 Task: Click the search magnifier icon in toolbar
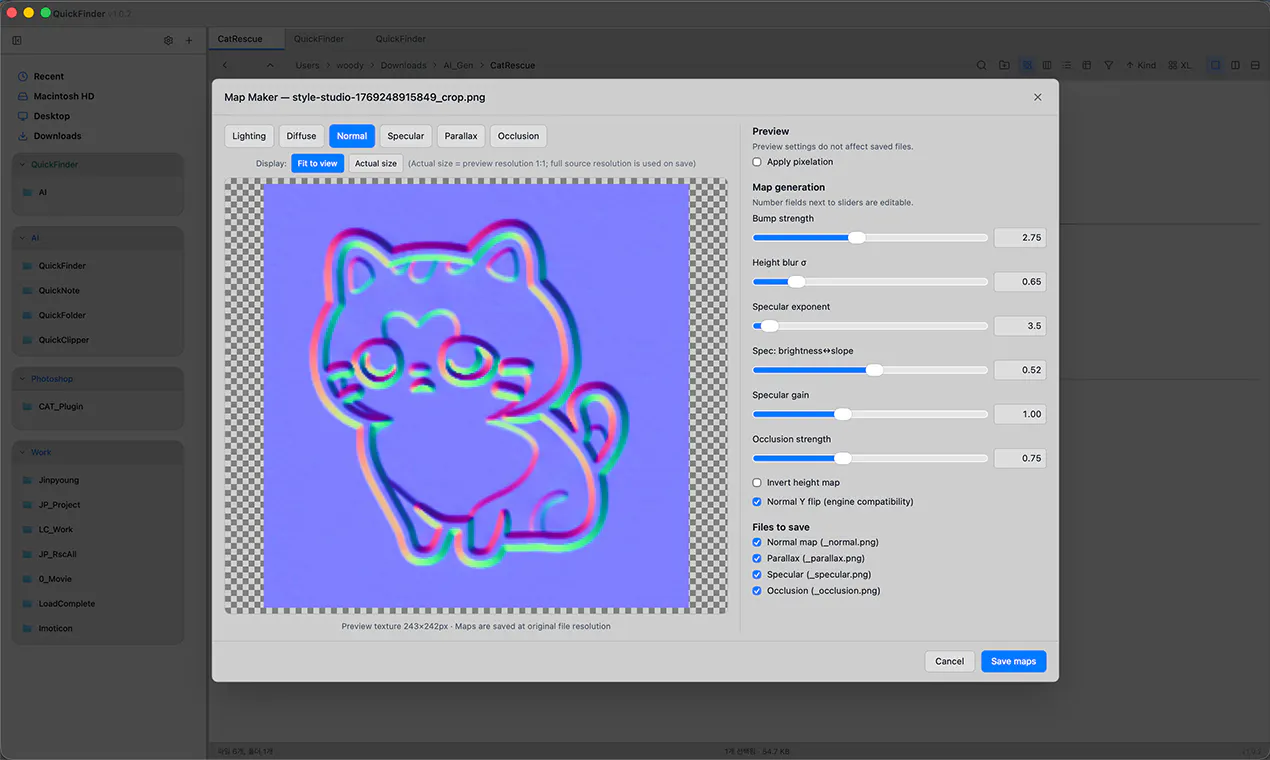(982, 65)
